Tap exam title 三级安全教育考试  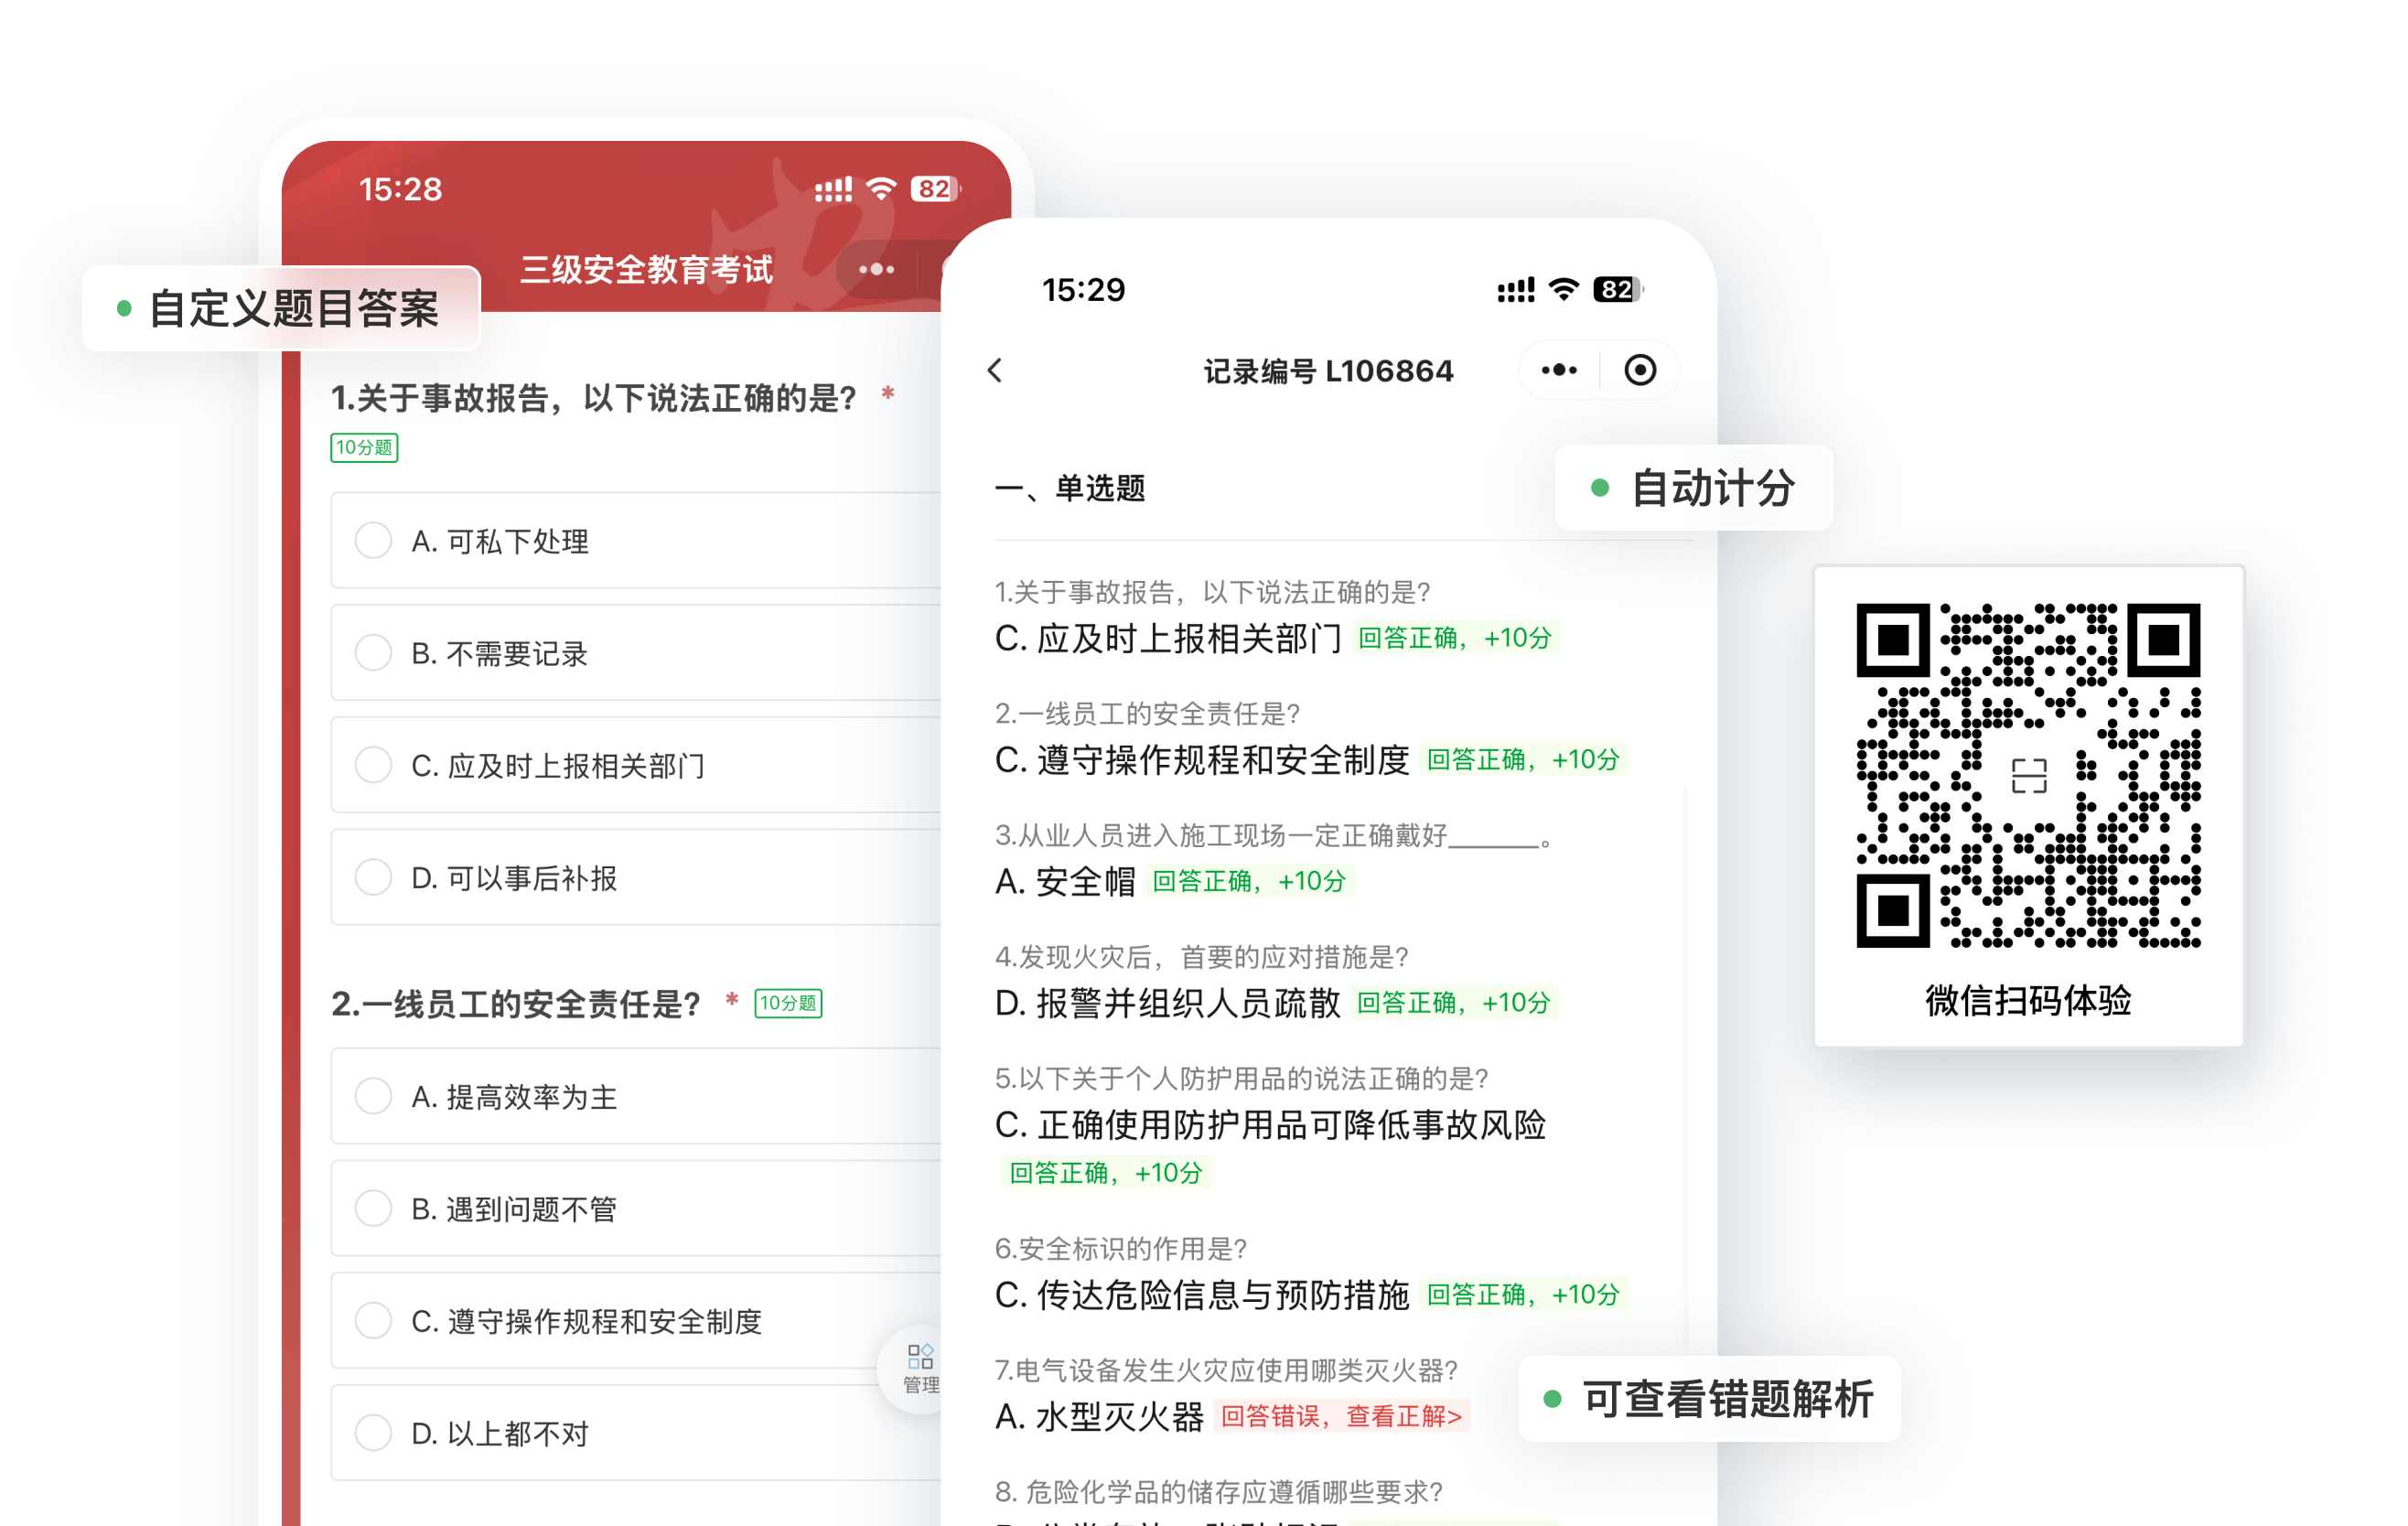(x=646, y=269)
